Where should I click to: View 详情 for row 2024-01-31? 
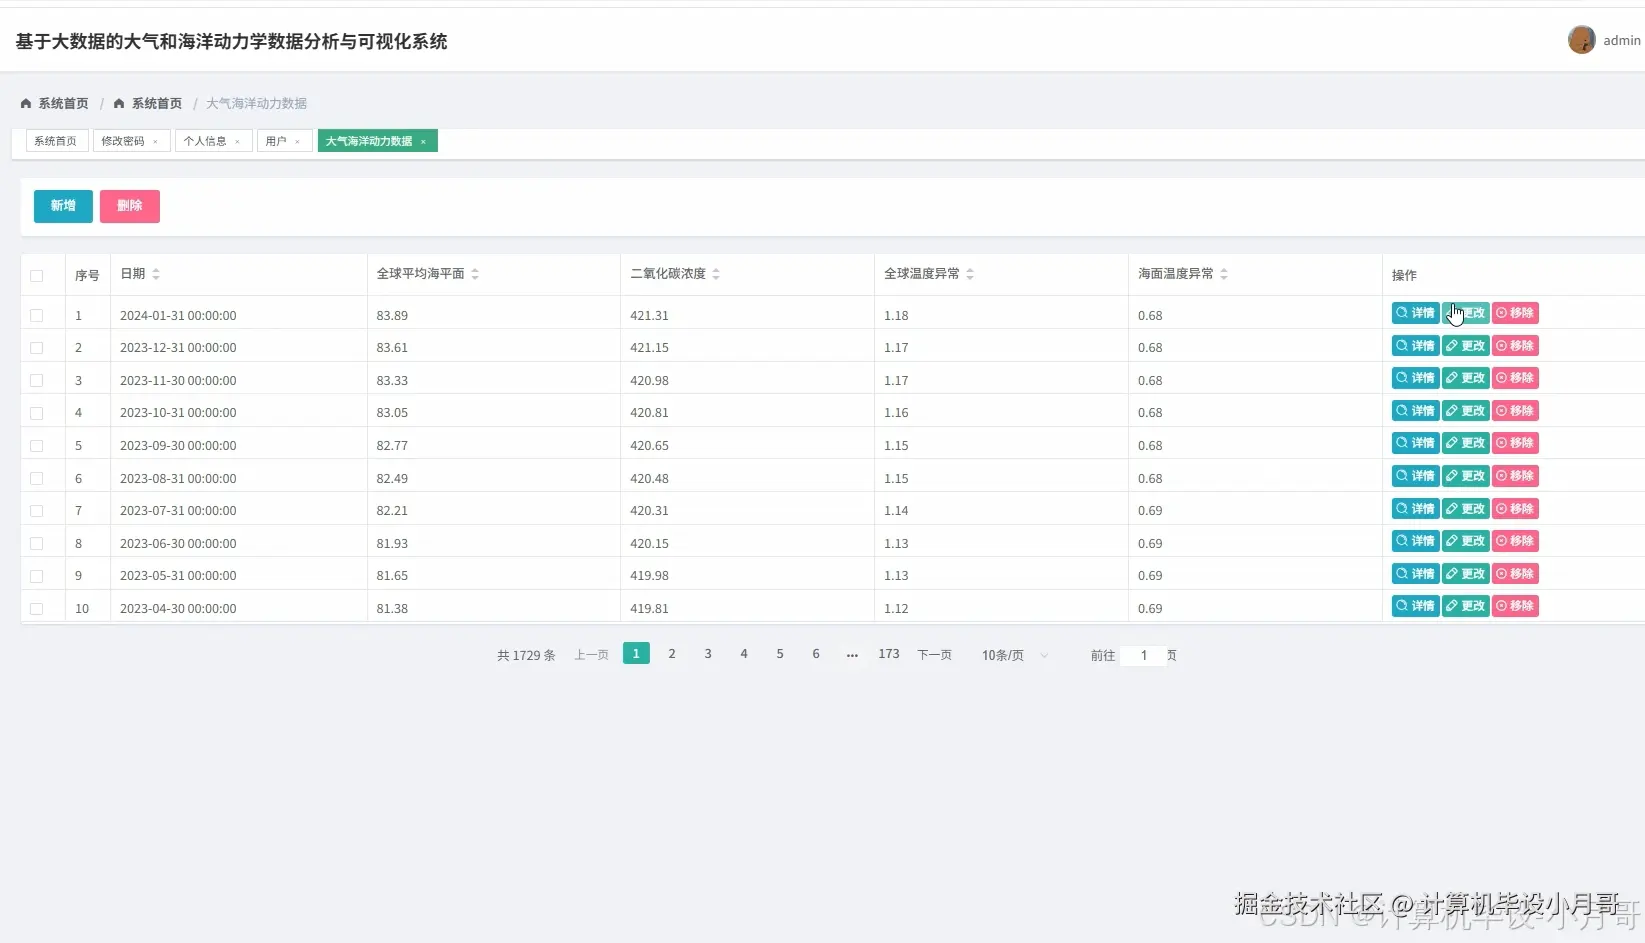coord(1415,313)
